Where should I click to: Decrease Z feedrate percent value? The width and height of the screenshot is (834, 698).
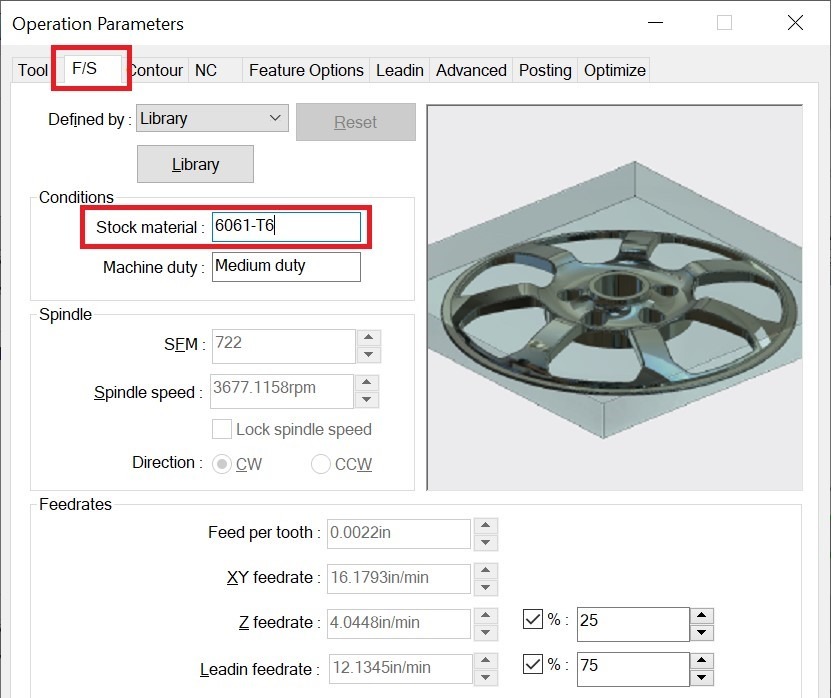[x=702, y=633]
